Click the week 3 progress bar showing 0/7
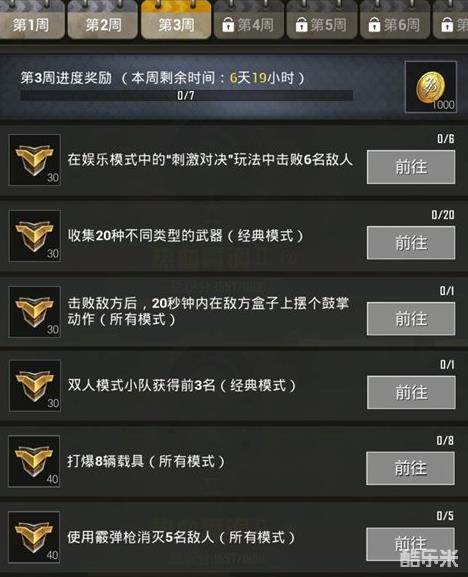Image resolution: width=468 pixels, height=577 pixels. [x=186, y=96]
